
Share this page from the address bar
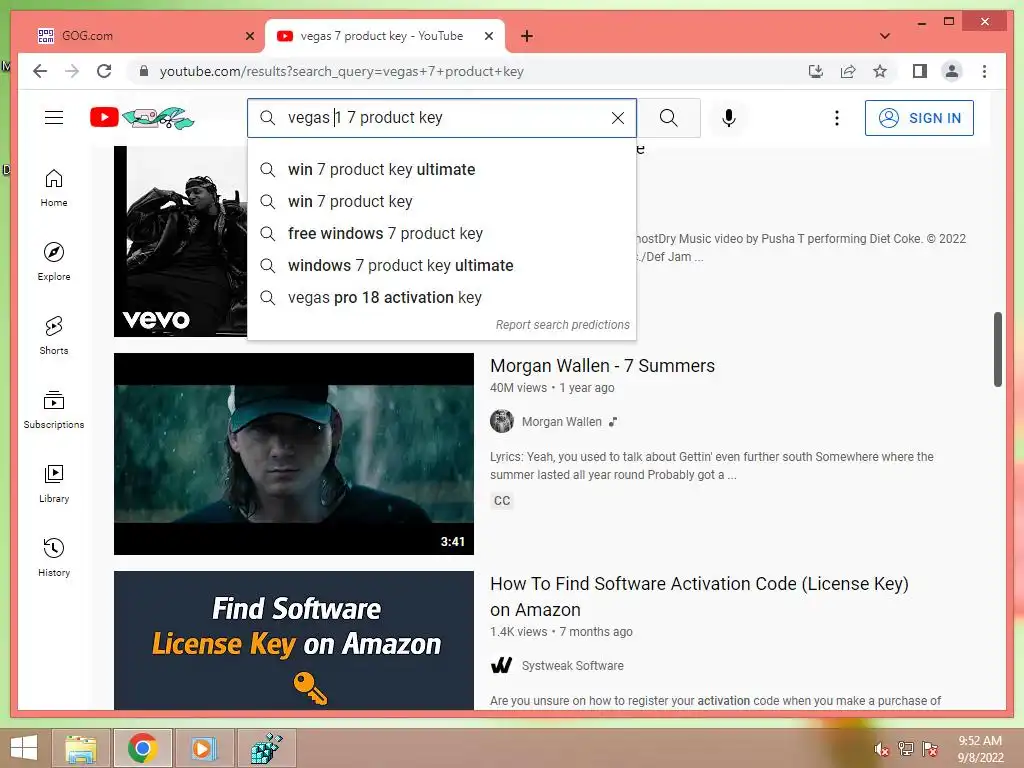(848, 71)
